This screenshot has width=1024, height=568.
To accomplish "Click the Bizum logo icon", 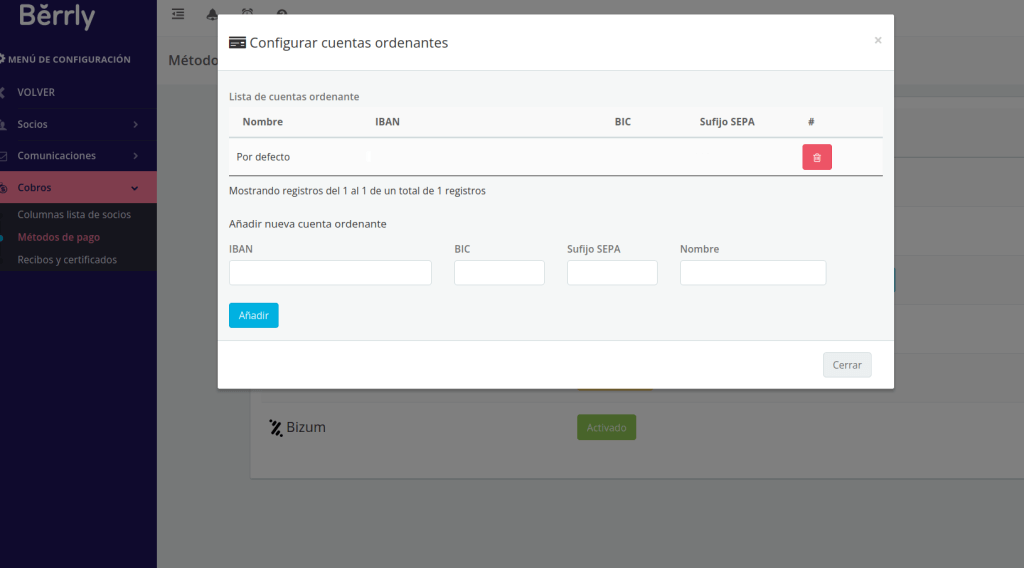I will tap(276, 428).
